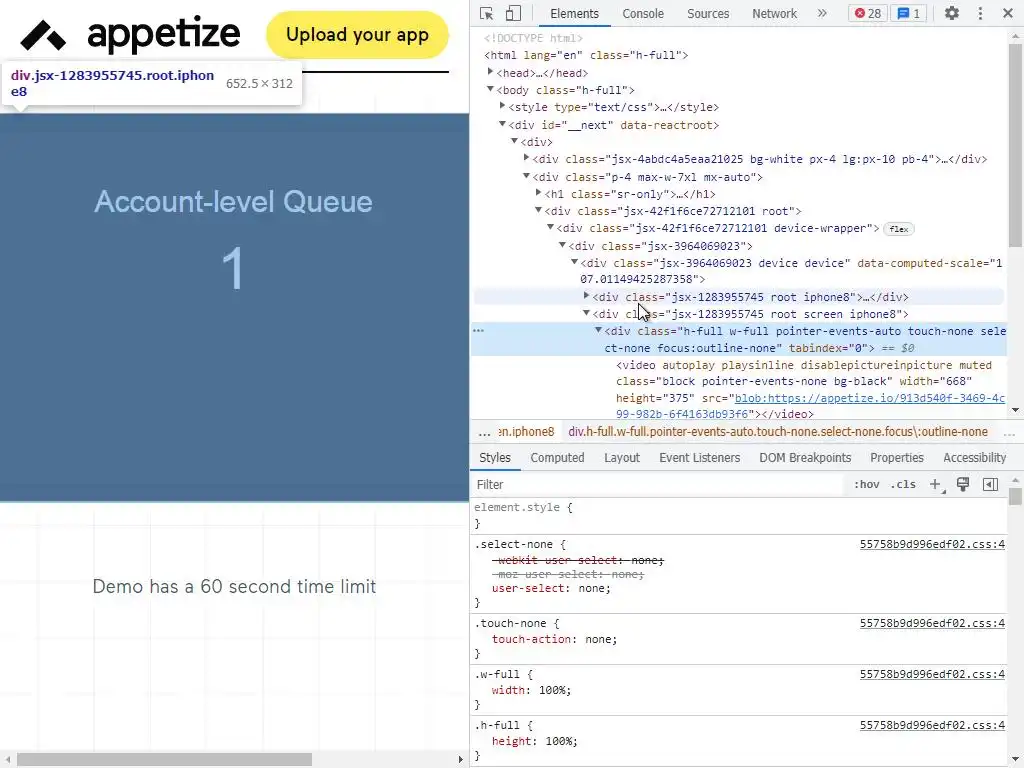Viewport: 1024px width, 768px height.
Task: Toggle computed styles sidebar icon
Action: [x=990, y=485]
